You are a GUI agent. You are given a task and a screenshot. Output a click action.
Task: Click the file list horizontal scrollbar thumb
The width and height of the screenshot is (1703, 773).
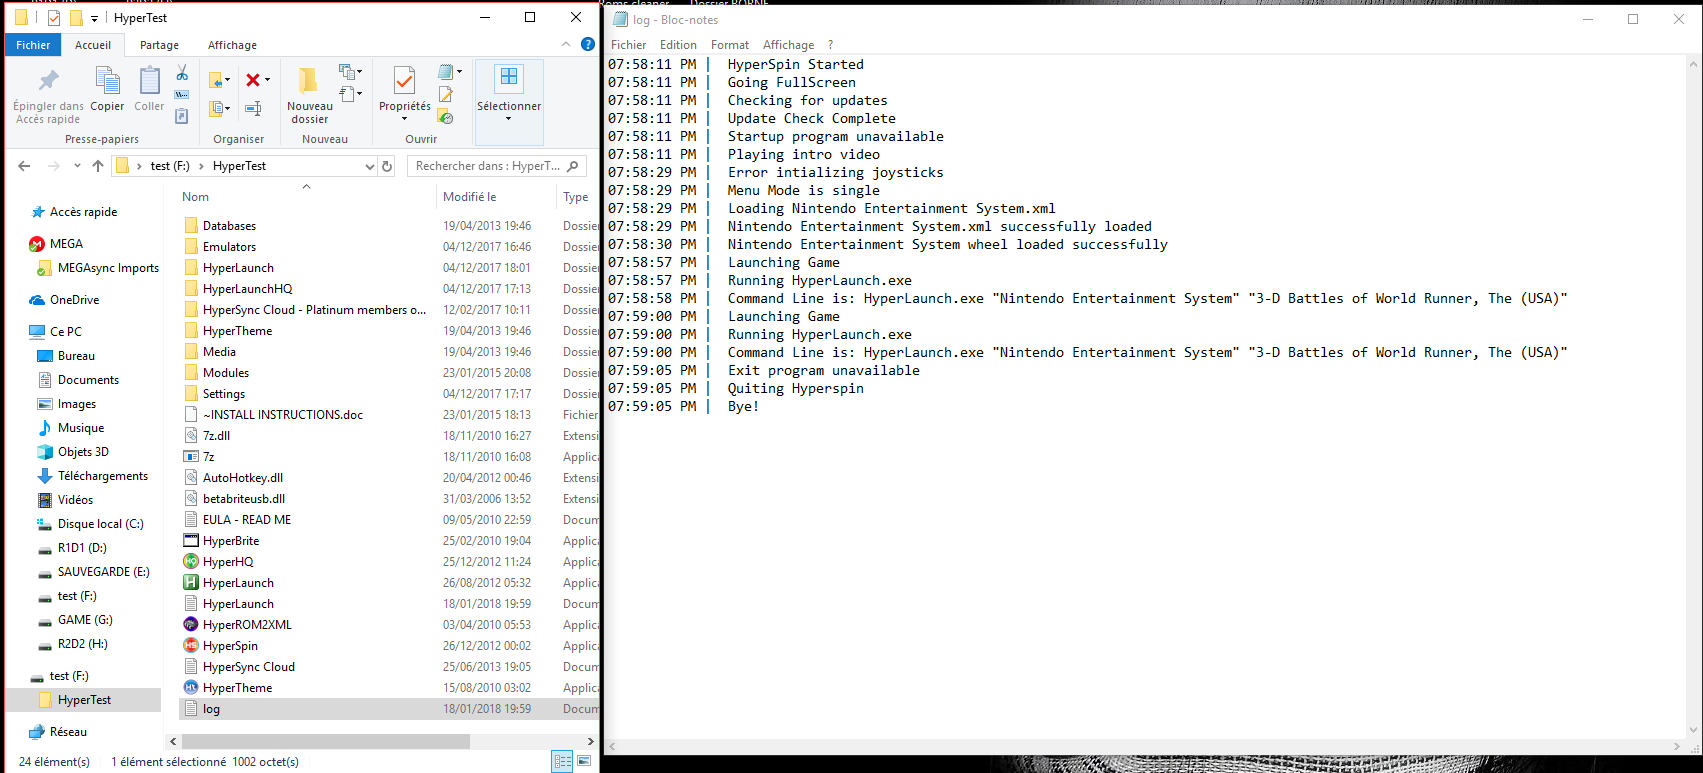(x=326, y=742)
